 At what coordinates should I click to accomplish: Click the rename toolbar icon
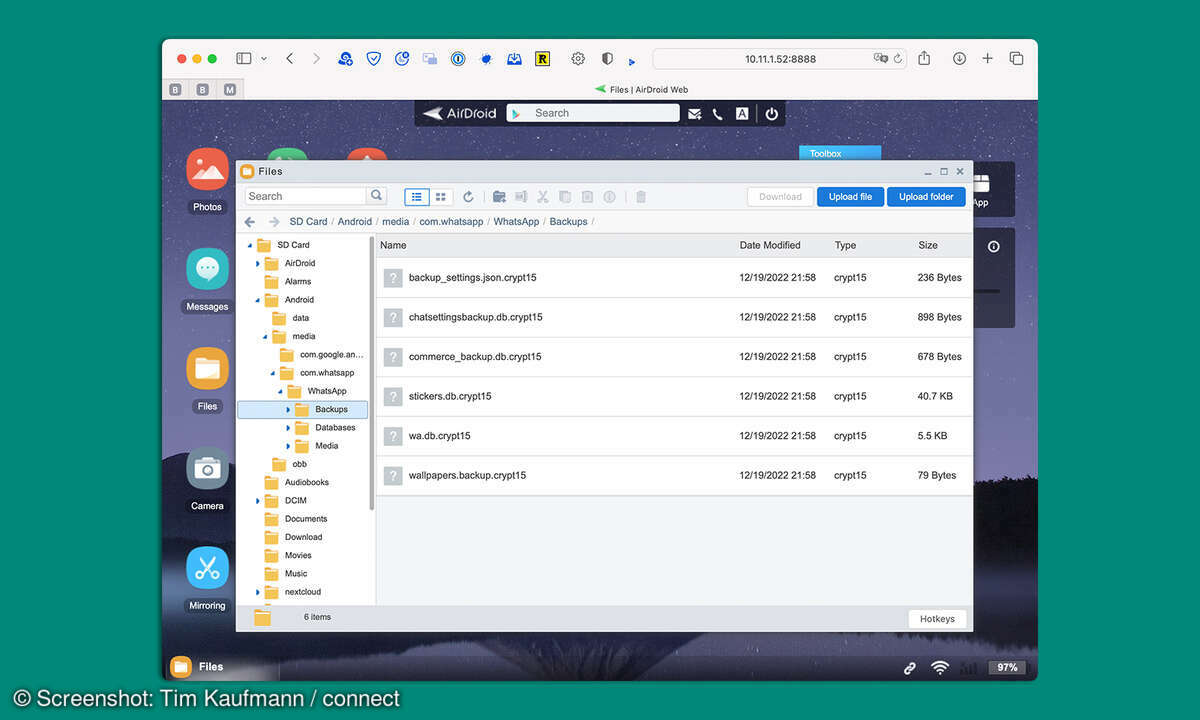point(521,197)
